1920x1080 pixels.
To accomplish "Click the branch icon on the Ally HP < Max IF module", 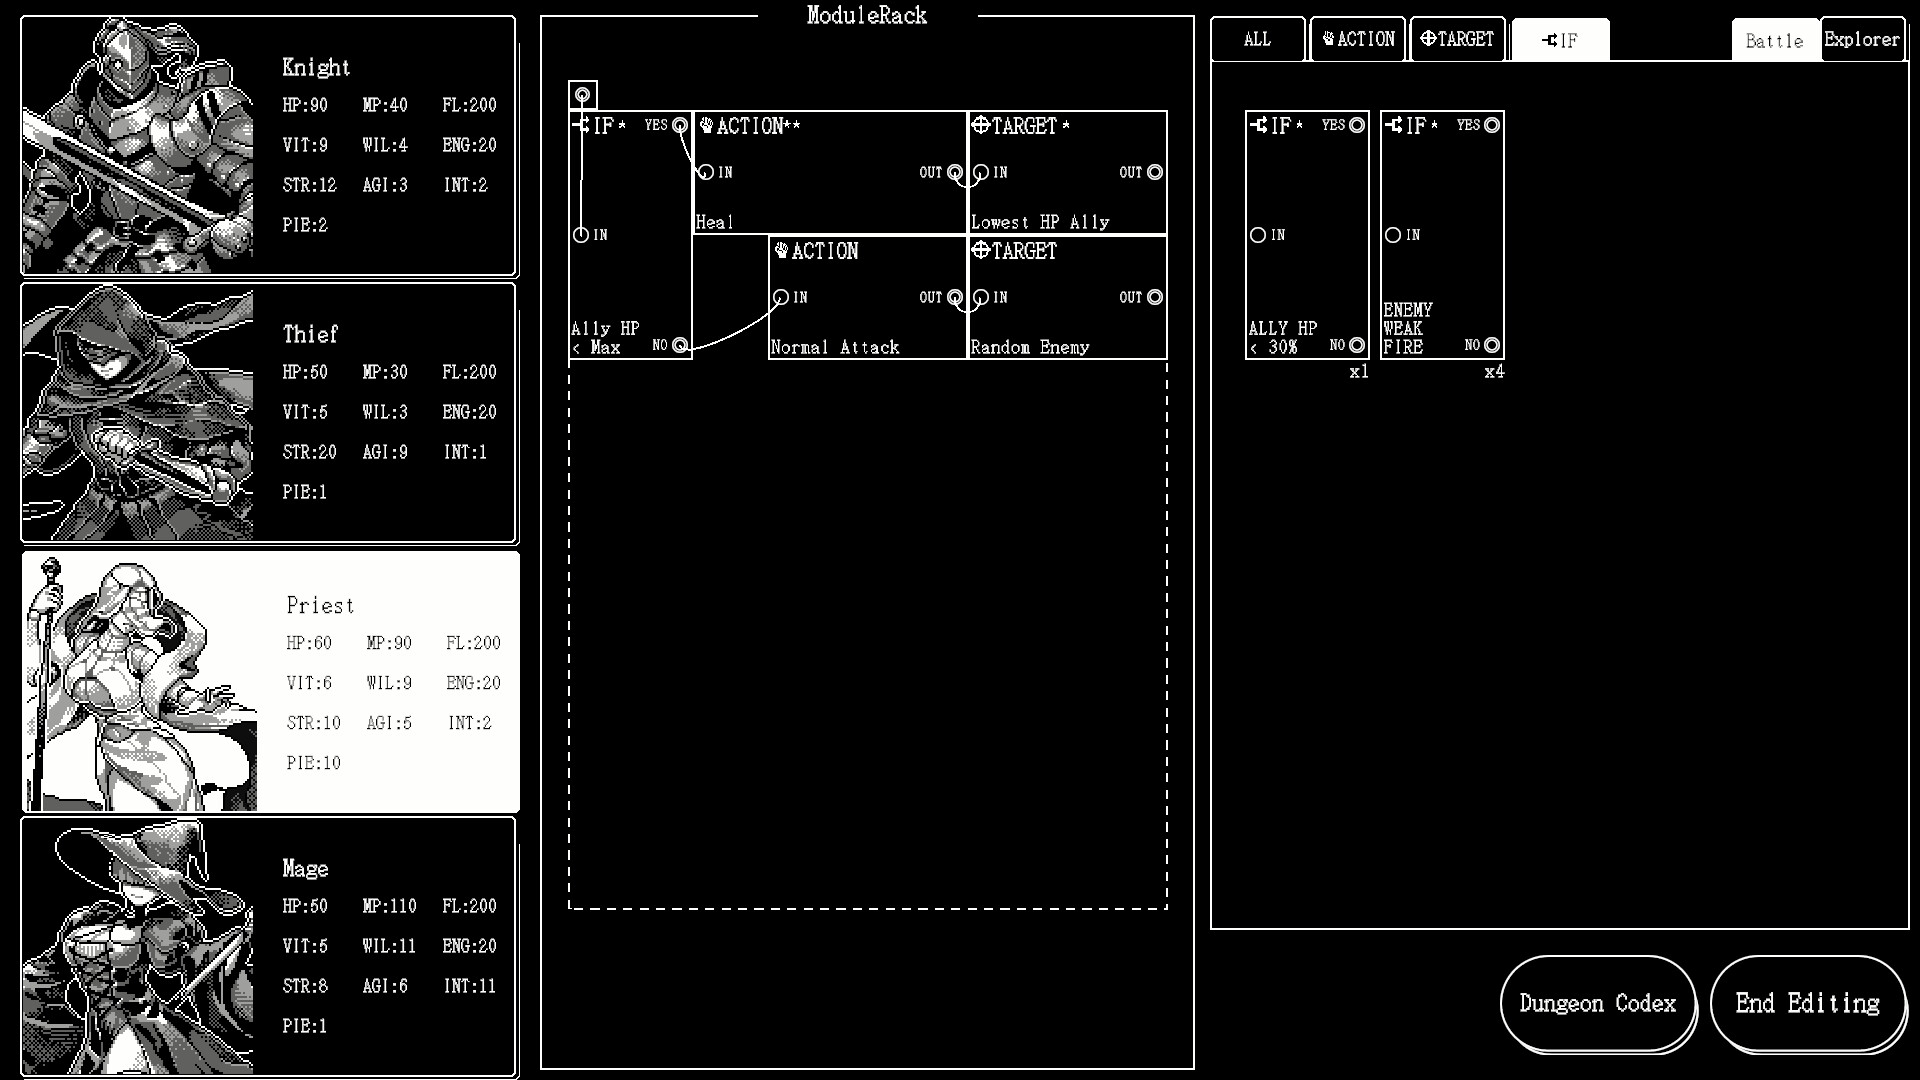I will pos(583,126).
